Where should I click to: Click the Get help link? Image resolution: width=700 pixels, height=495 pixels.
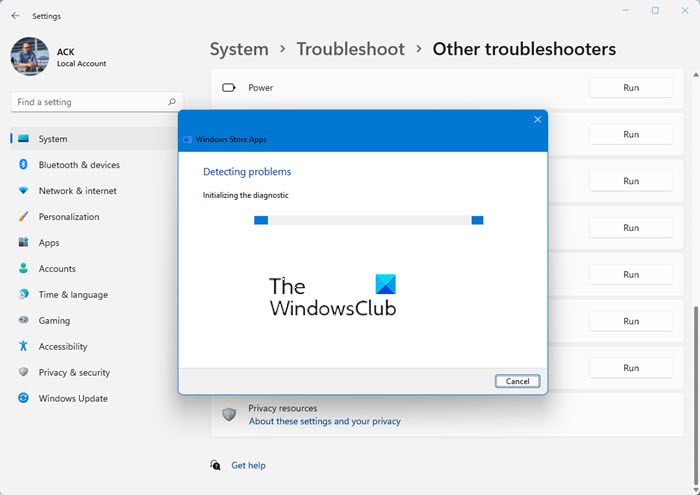[x=248, y=466]
